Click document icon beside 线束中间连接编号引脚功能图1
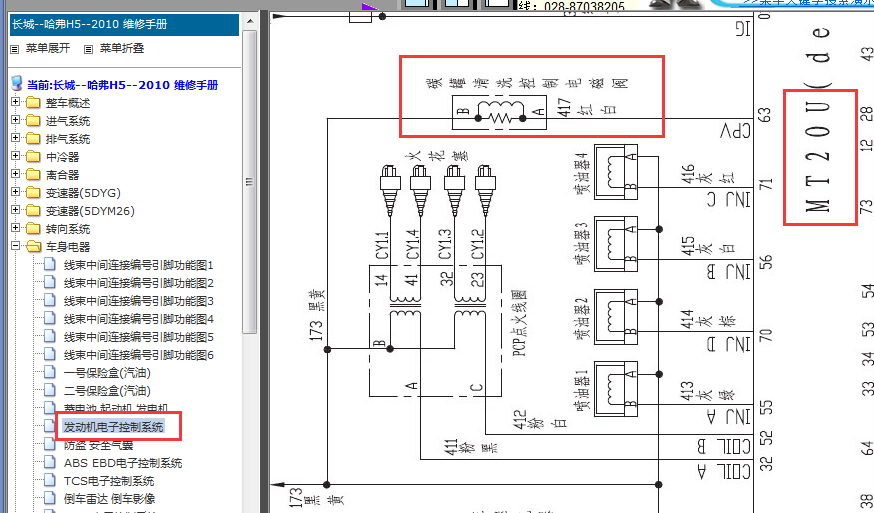 (50, 264)
